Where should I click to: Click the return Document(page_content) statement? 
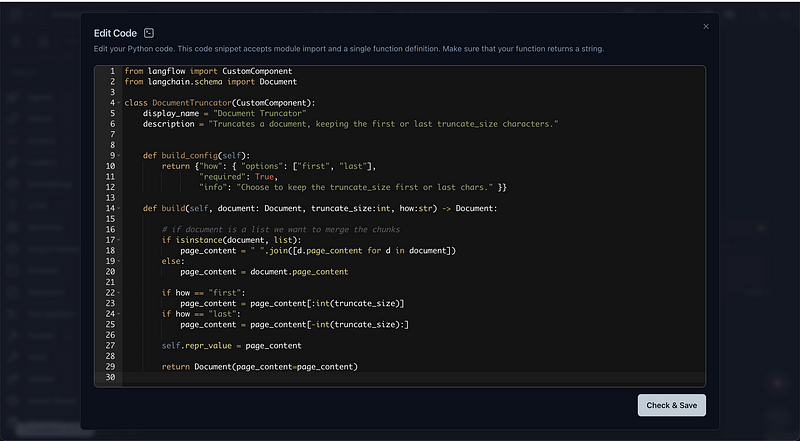pyautogui.click(x=260, y=367)
